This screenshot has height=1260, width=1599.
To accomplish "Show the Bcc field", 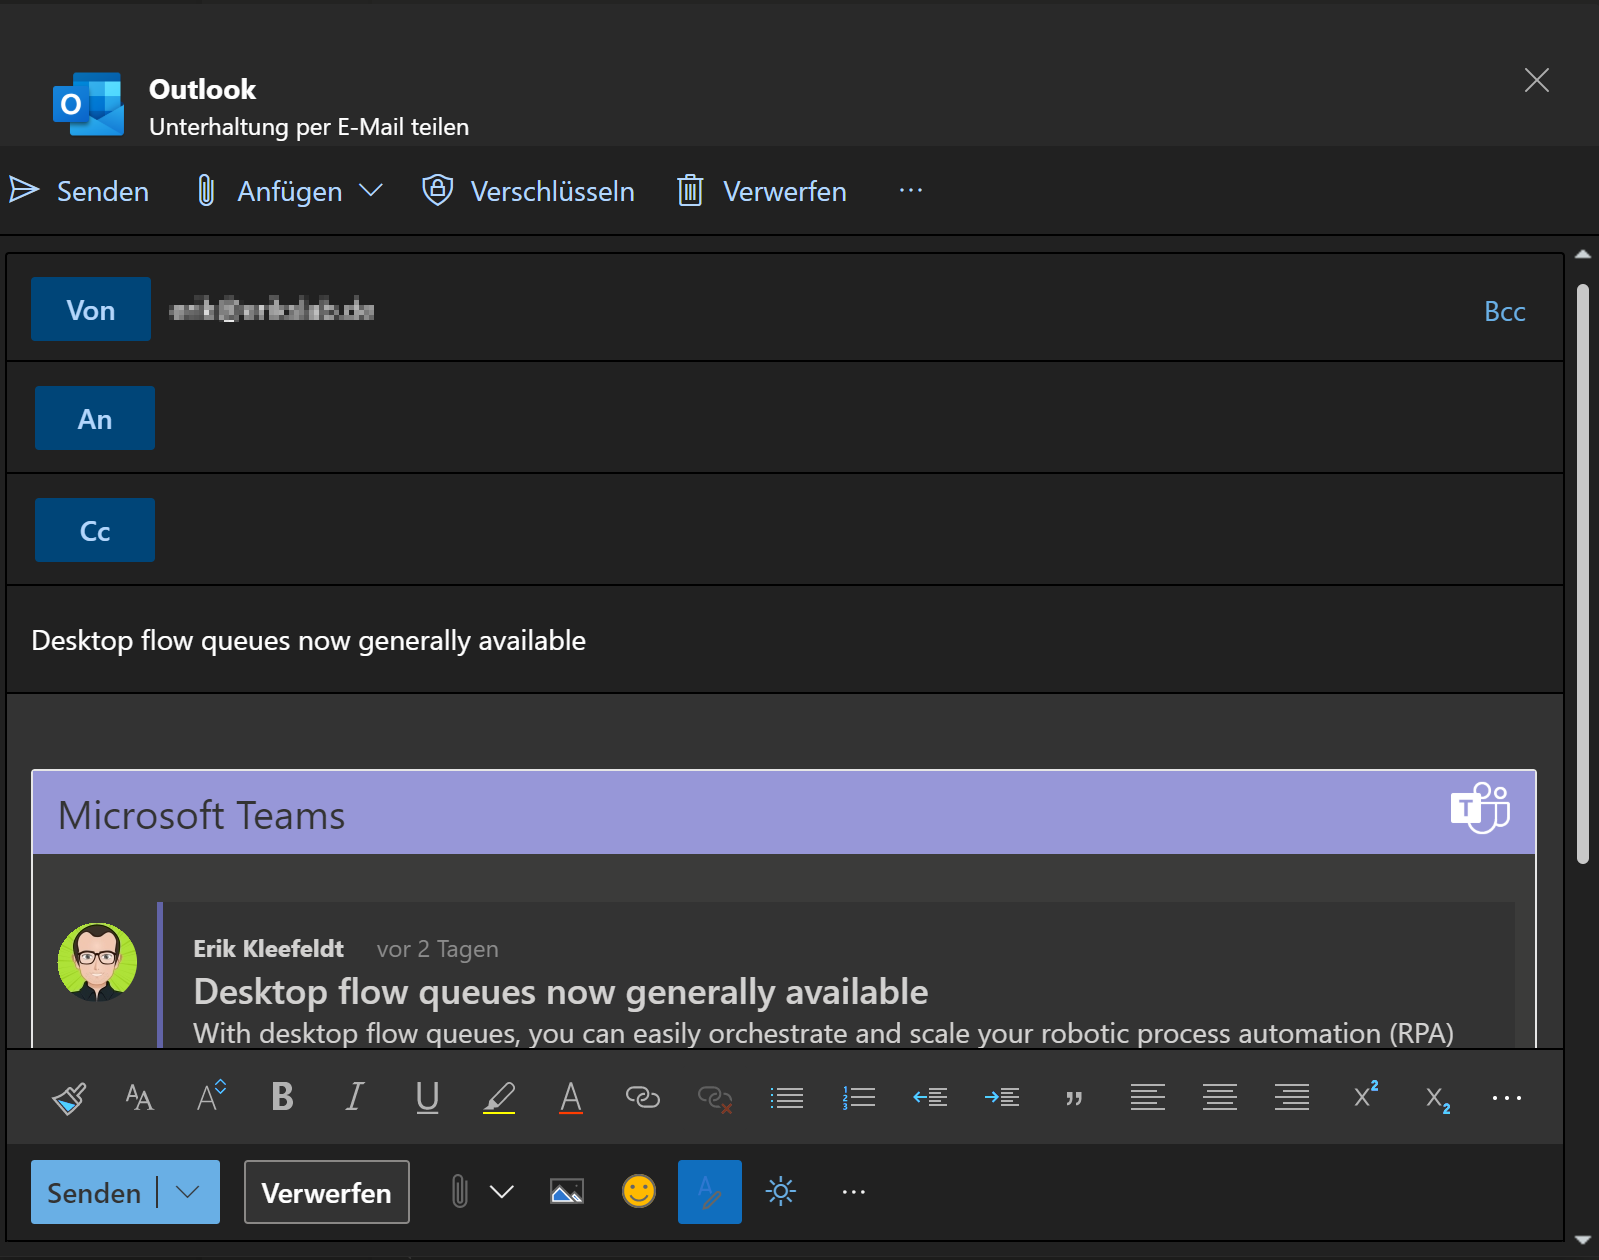I will click(x=1504, y=312).
